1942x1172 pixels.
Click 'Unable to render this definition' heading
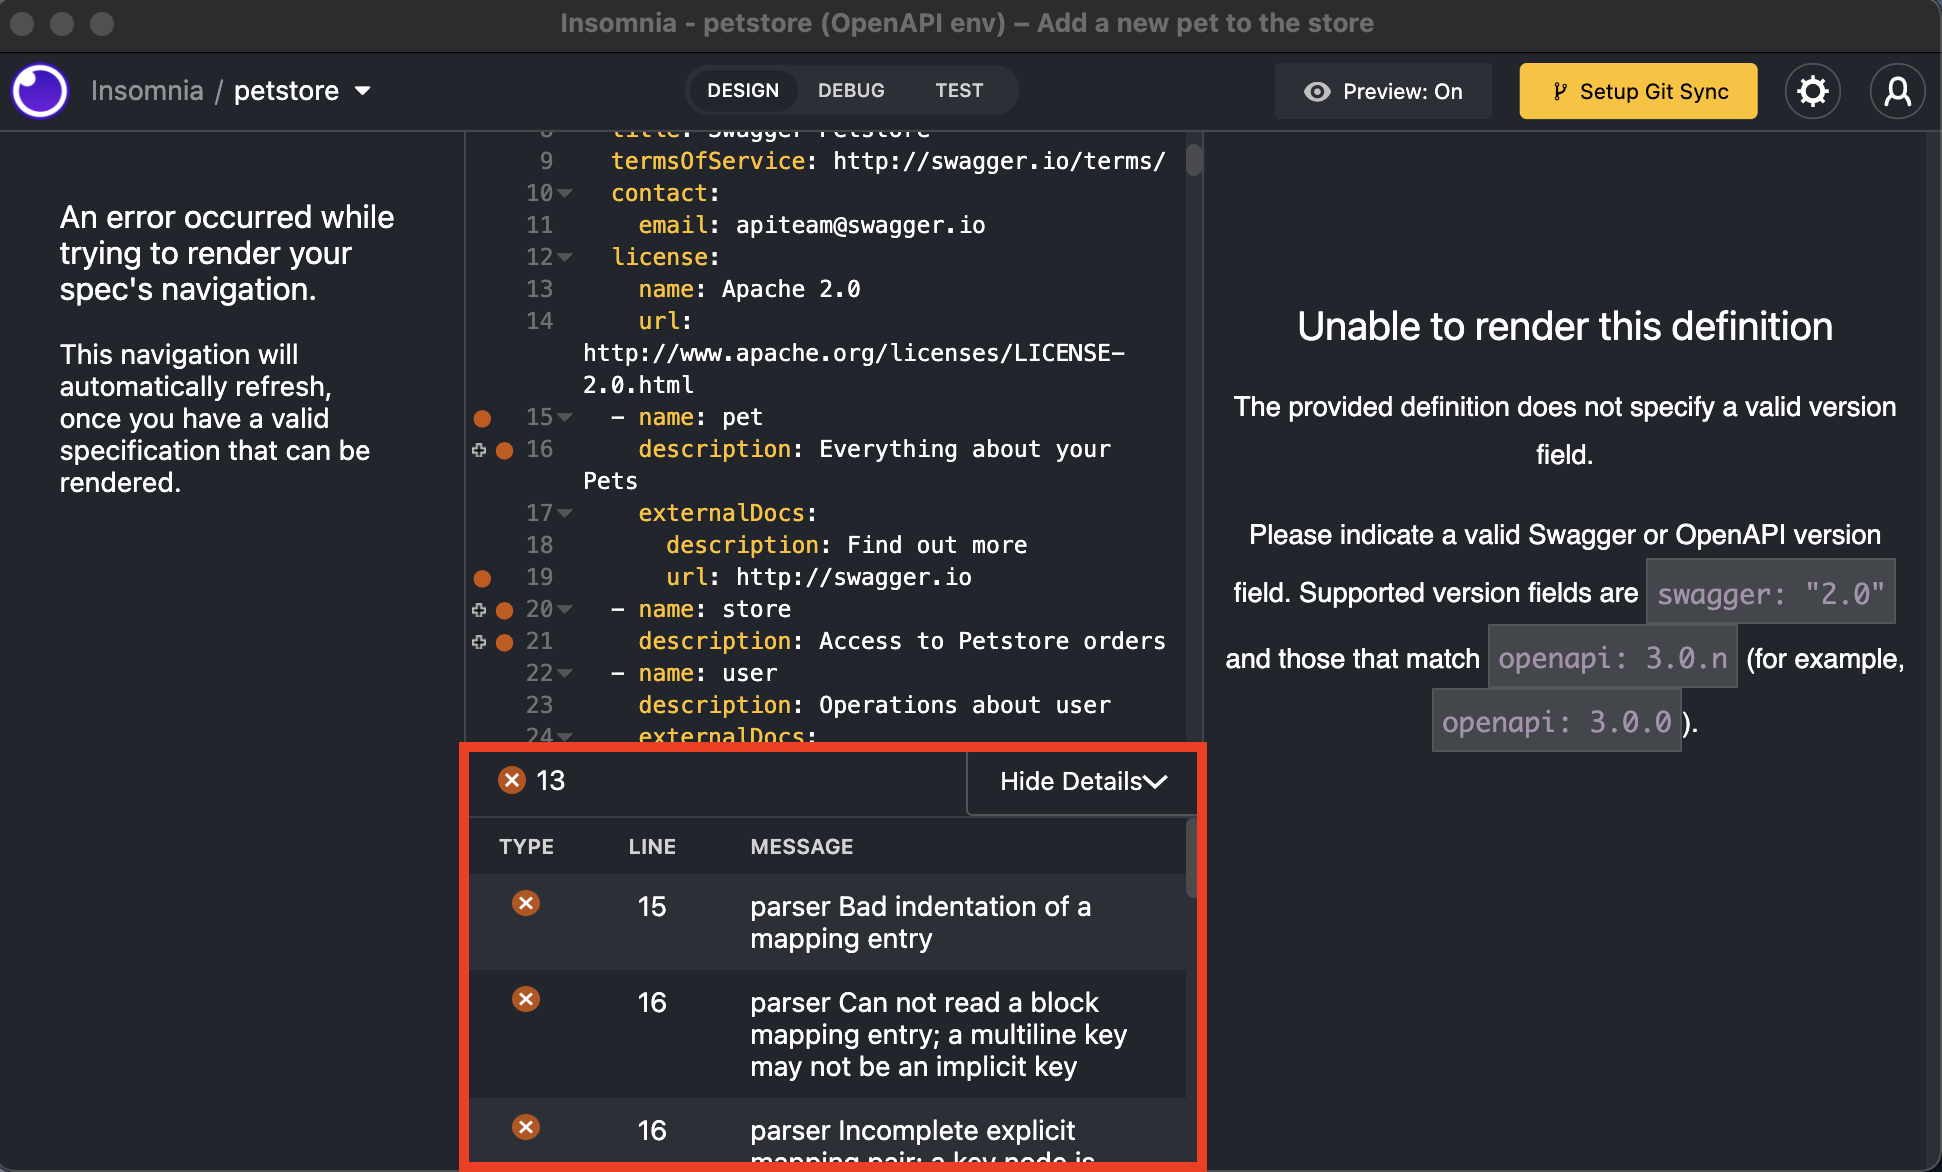1565,326
